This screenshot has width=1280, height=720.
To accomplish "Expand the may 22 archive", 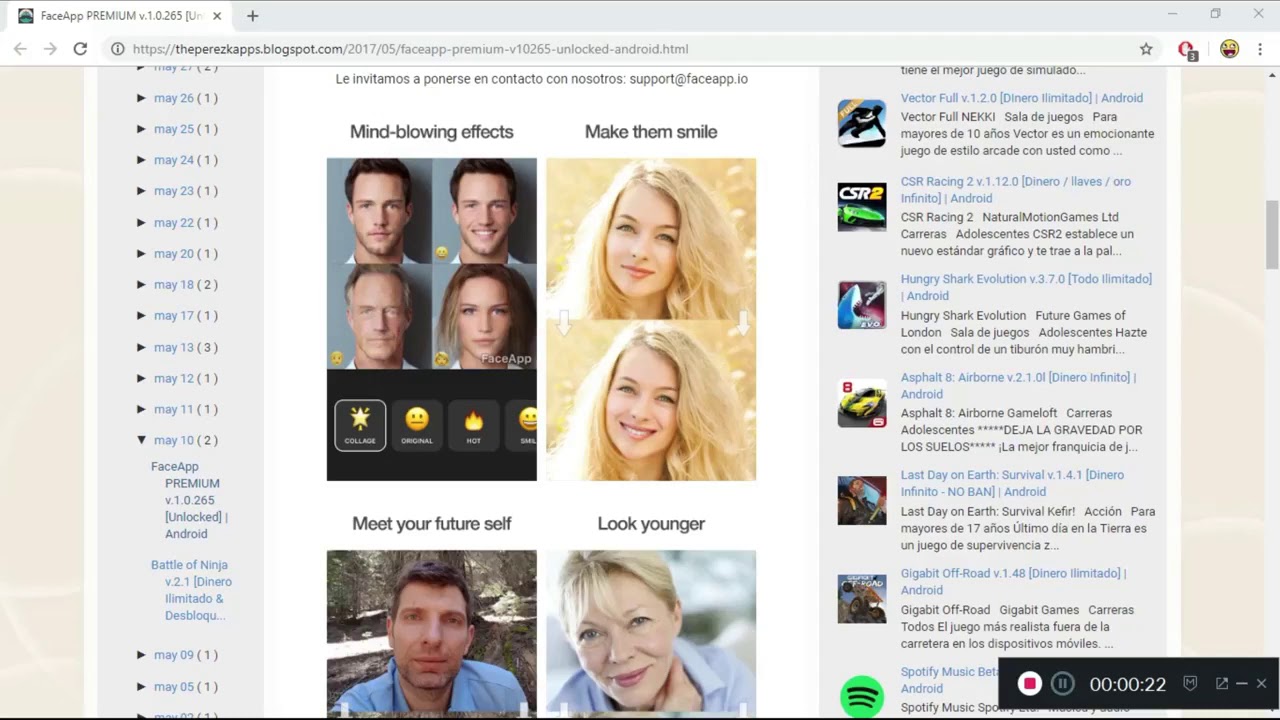I will tap(141, 222).
